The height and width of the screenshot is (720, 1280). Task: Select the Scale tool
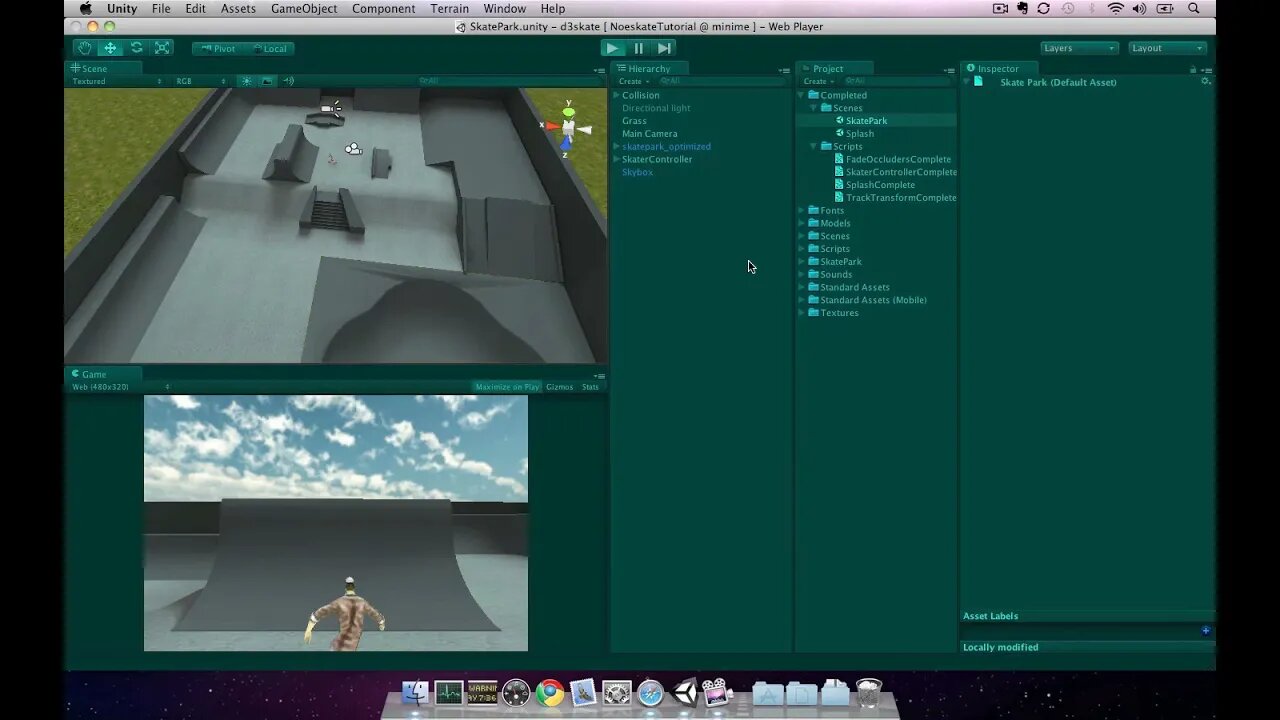162,48
